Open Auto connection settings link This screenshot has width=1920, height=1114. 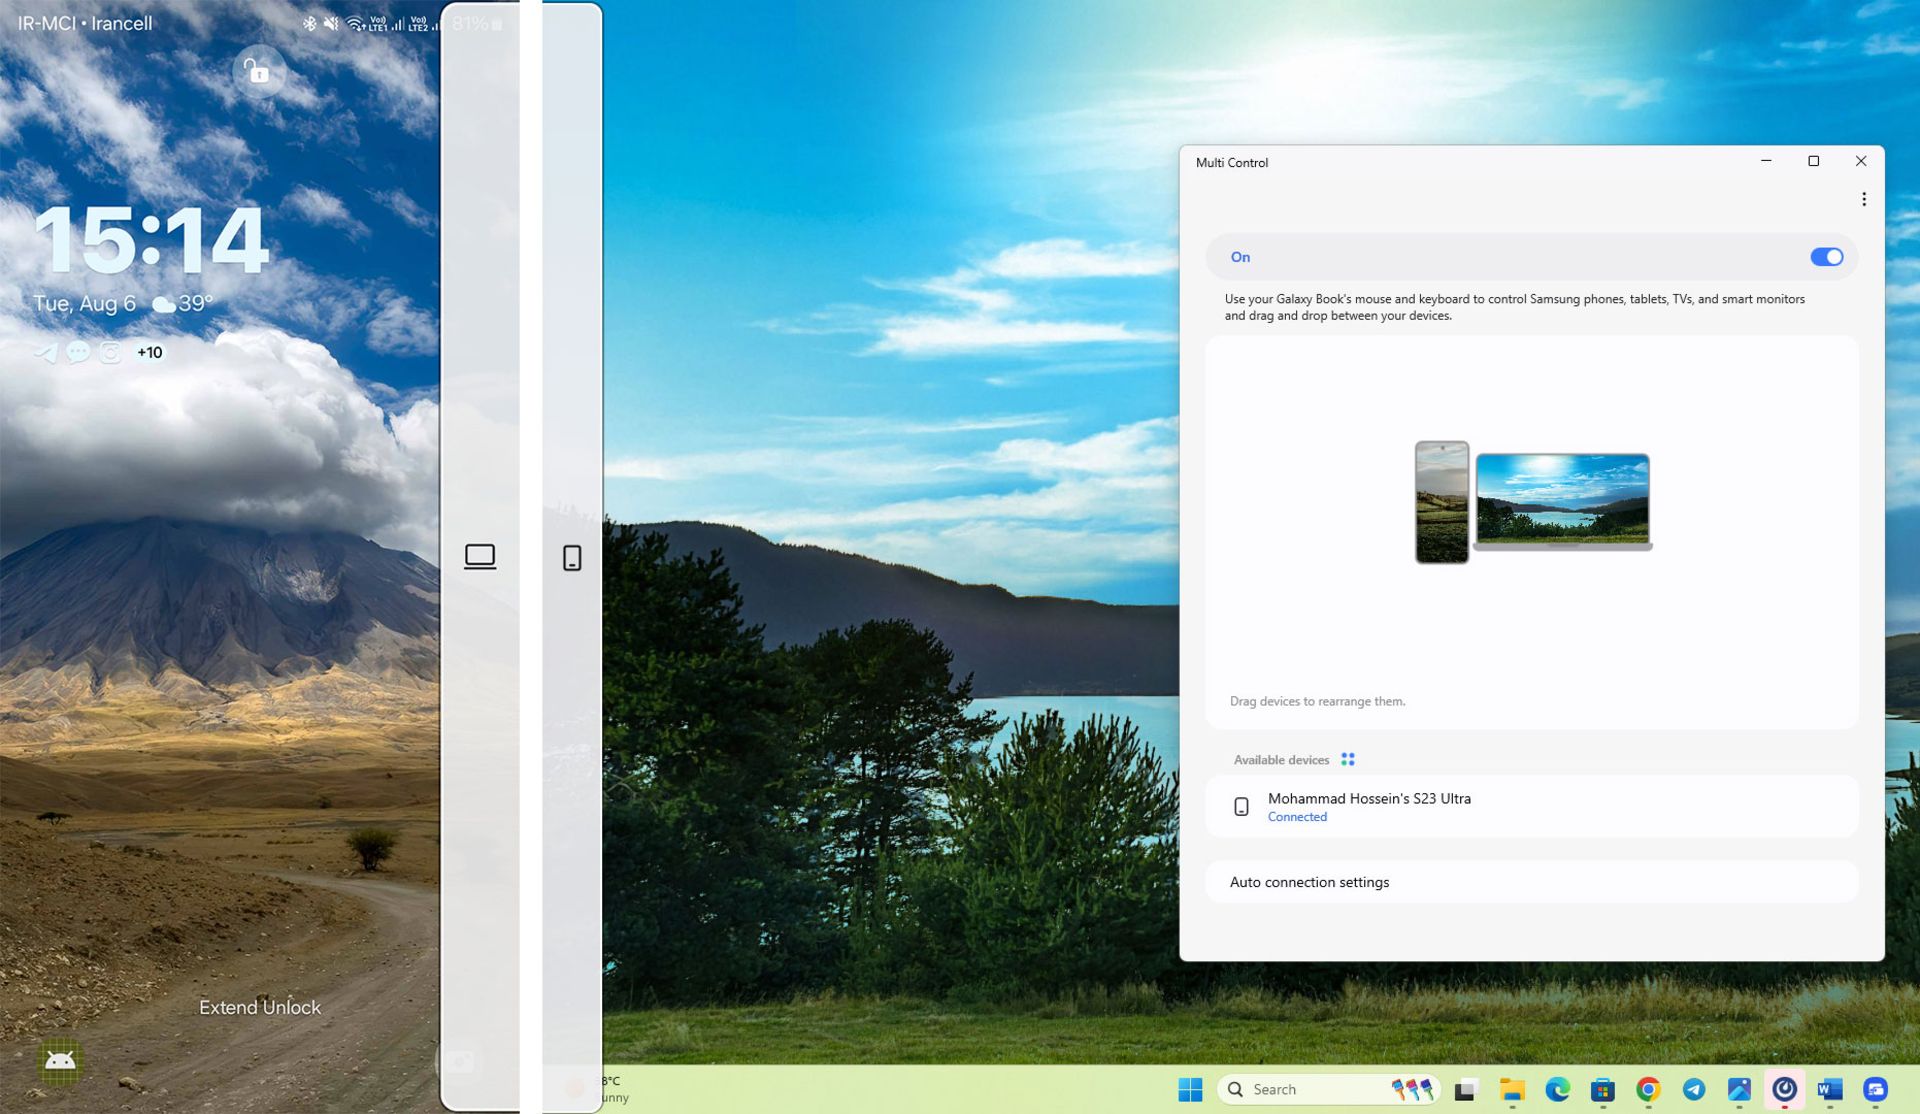[1309, 882]
